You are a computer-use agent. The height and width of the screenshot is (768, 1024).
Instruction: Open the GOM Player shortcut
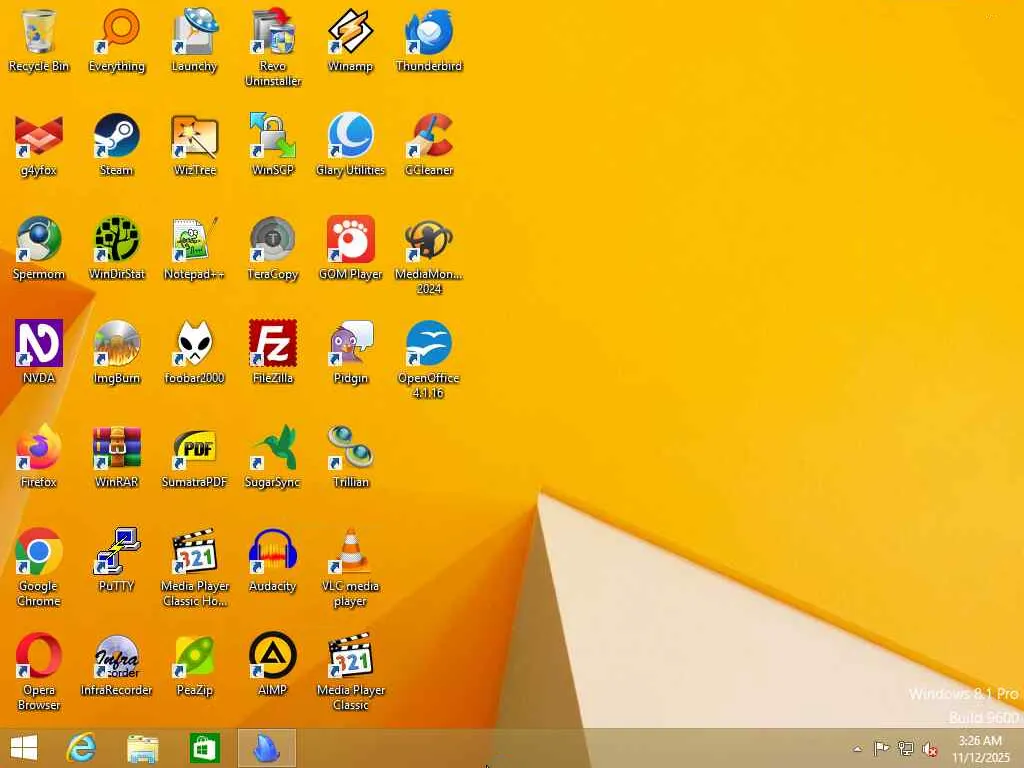[x=351, y=249]
